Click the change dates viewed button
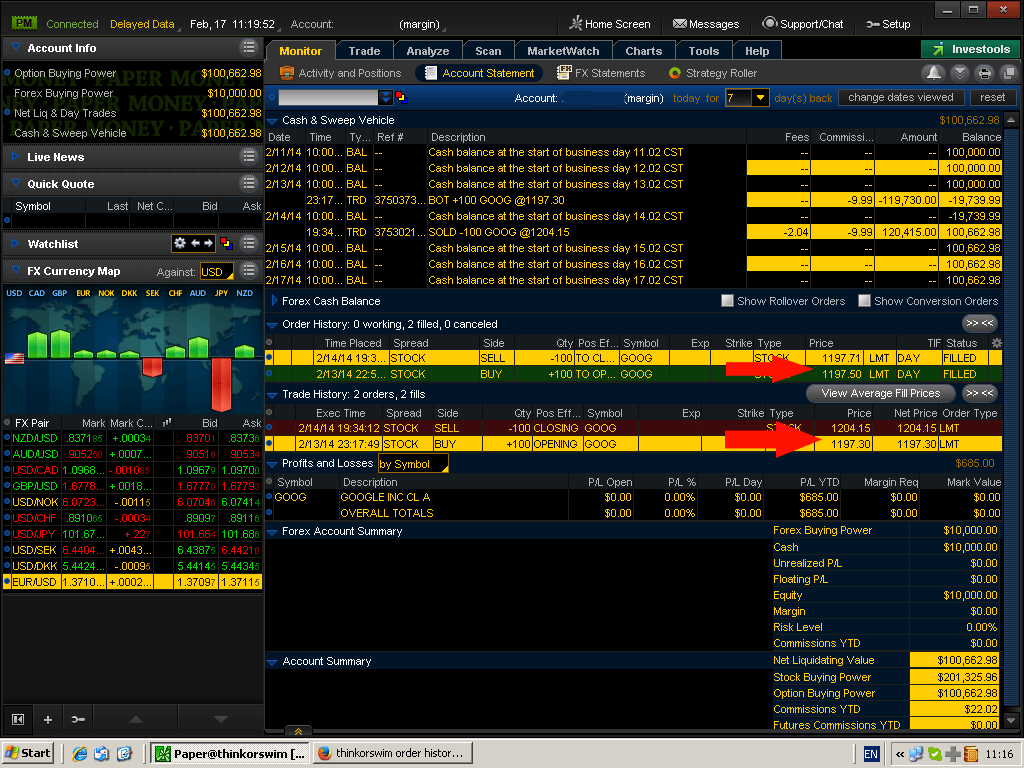Image resolution: width=1024 pixels, height=768 pixels. [901, 97]
